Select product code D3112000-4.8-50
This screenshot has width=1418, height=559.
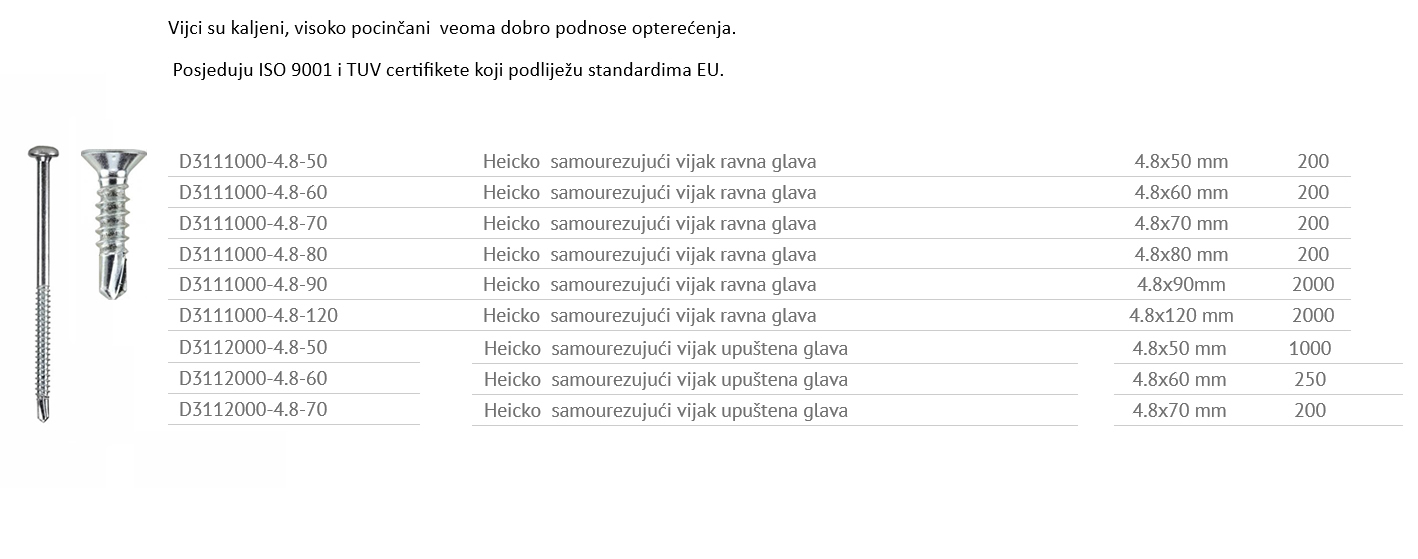pyautogui.click(x=253, y=348)
